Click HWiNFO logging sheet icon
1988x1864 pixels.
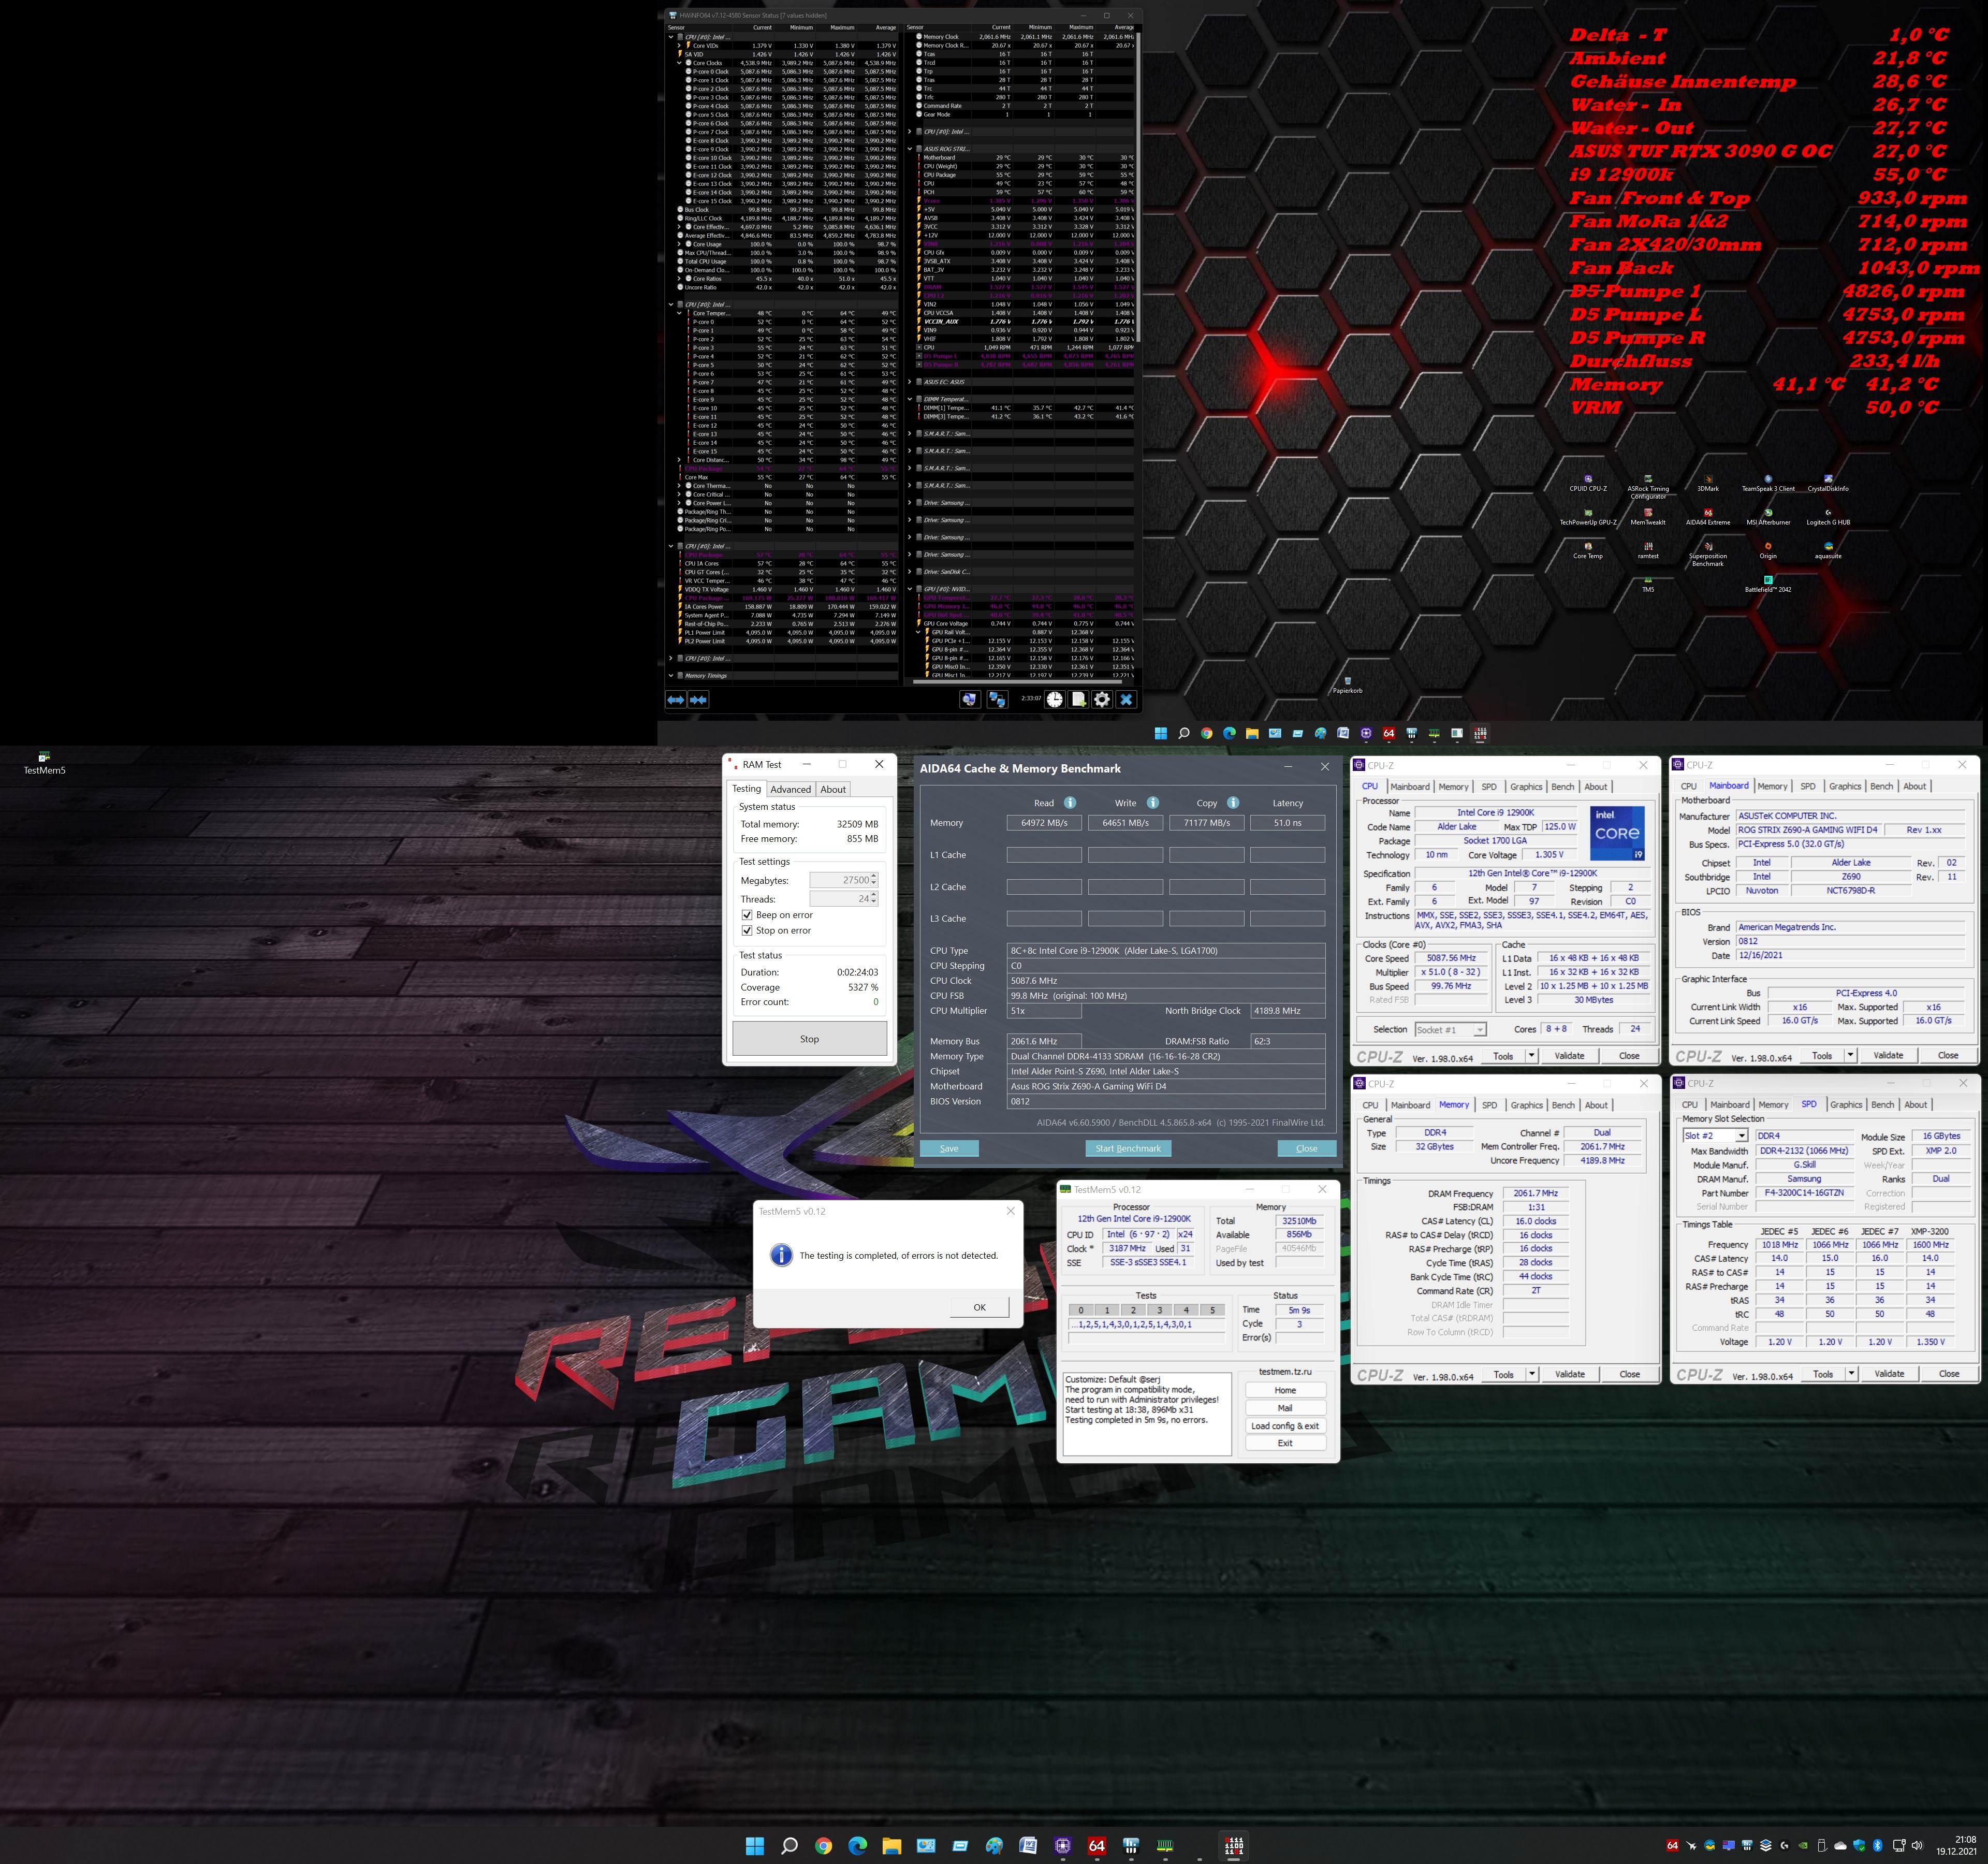click(1078, 700)
